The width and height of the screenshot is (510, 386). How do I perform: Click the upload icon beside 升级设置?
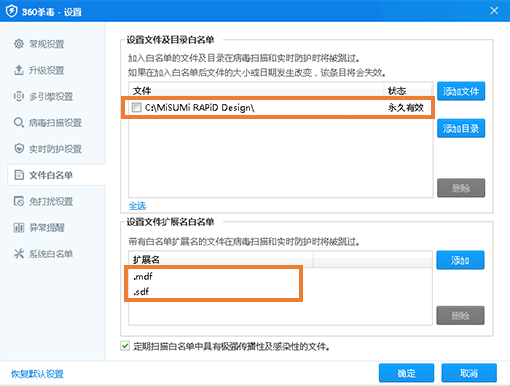(x=19, y=70)
